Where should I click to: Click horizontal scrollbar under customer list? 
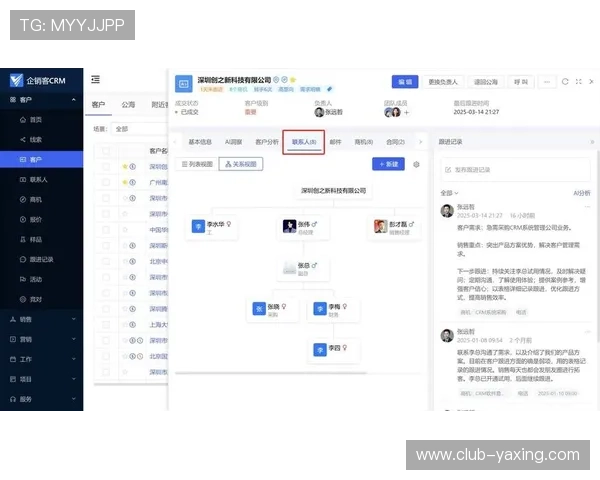[x=130, y=384]
